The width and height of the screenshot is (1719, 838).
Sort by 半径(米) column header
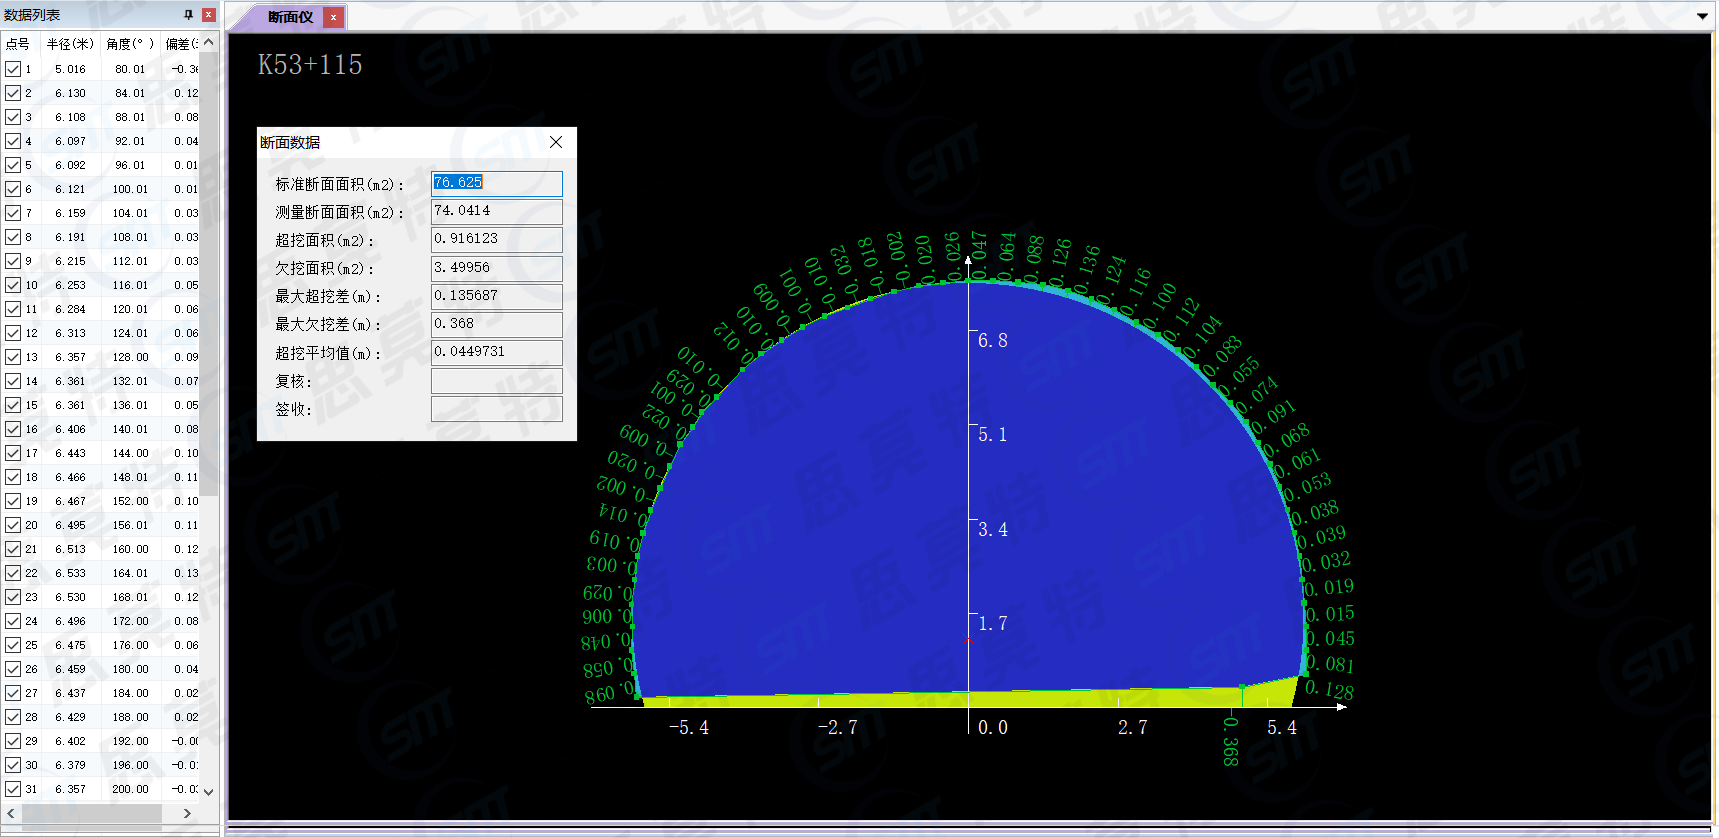pyautogui.click(x=70, y=44)
